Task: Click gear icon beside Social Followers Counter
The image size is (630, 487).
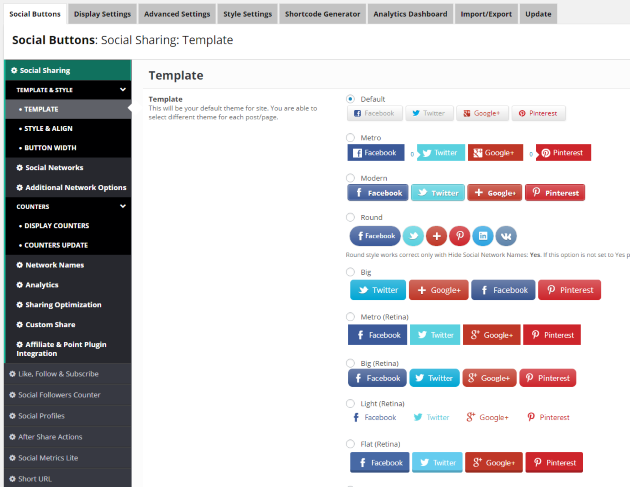Action: (12, 395)
